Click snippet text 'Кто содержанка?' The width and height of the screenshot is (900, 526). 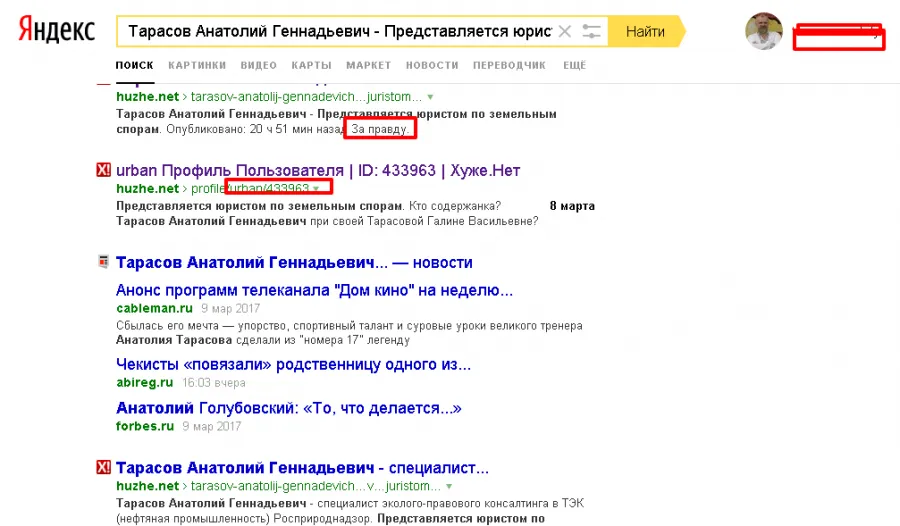click(455, 206)
